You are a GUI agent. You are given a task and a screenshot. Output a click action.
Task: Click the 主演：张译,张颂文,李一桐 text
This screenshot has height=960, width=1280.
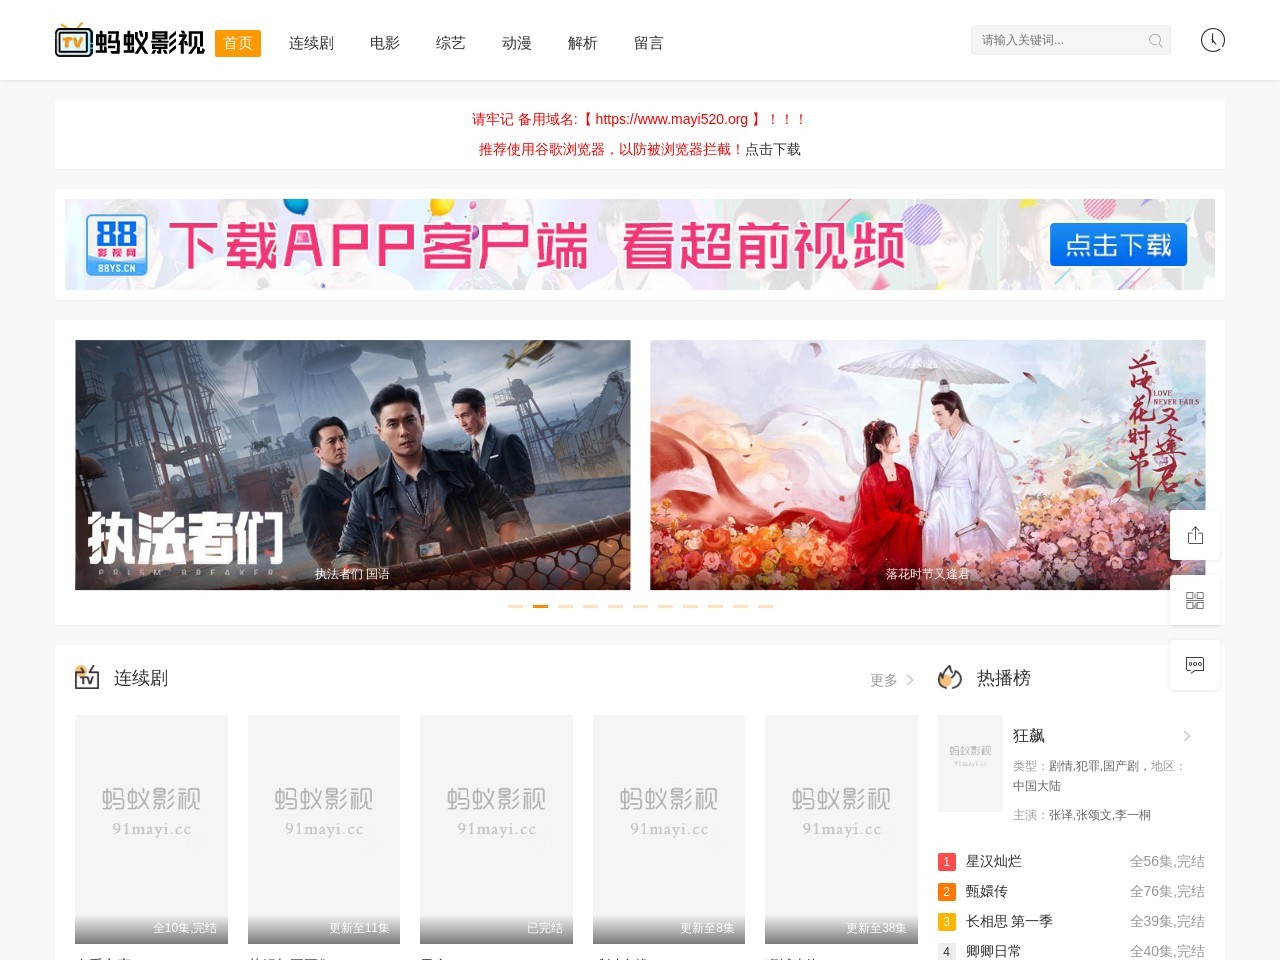pos(1082,815)
